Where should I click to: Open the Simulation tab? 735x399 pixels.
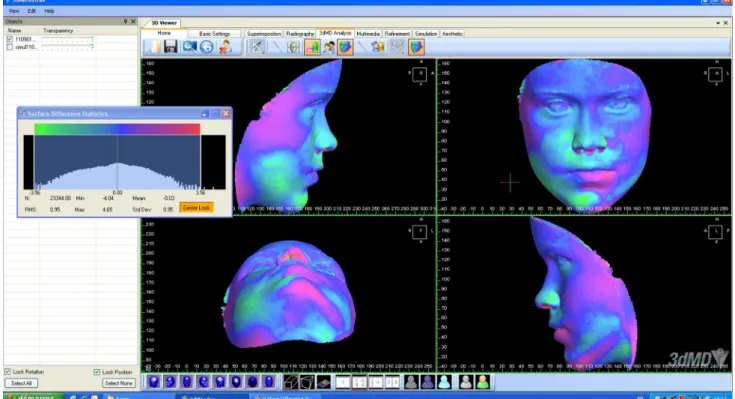coord(426,34)
